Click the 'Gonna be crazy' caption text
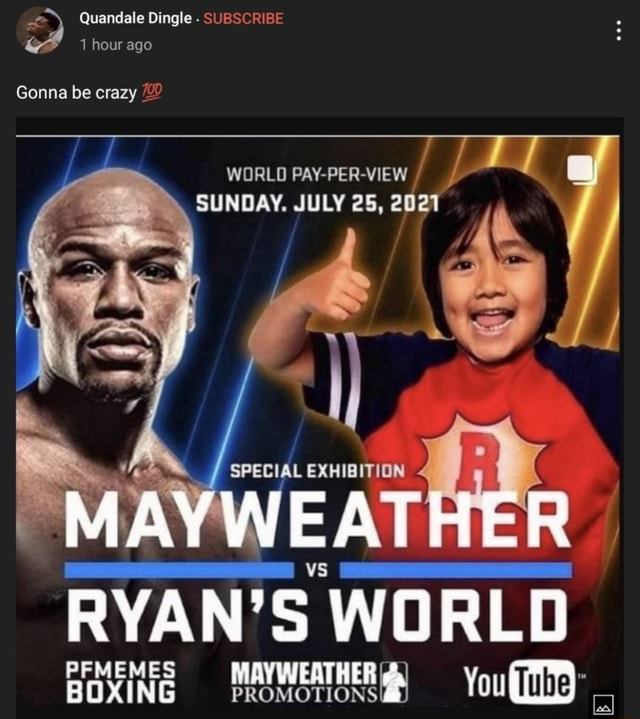640x719 pixels. 77,93
